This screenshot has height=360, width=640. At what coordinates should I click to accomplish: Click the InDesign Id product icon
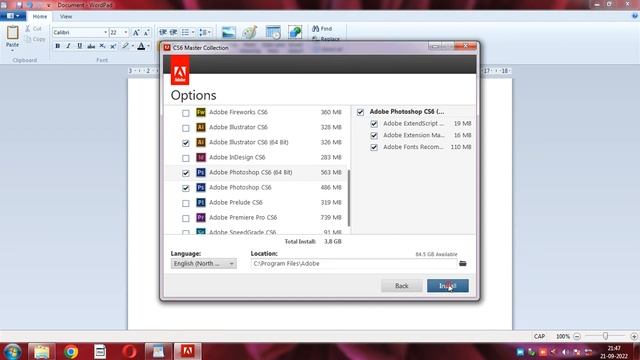click(200, 157)
